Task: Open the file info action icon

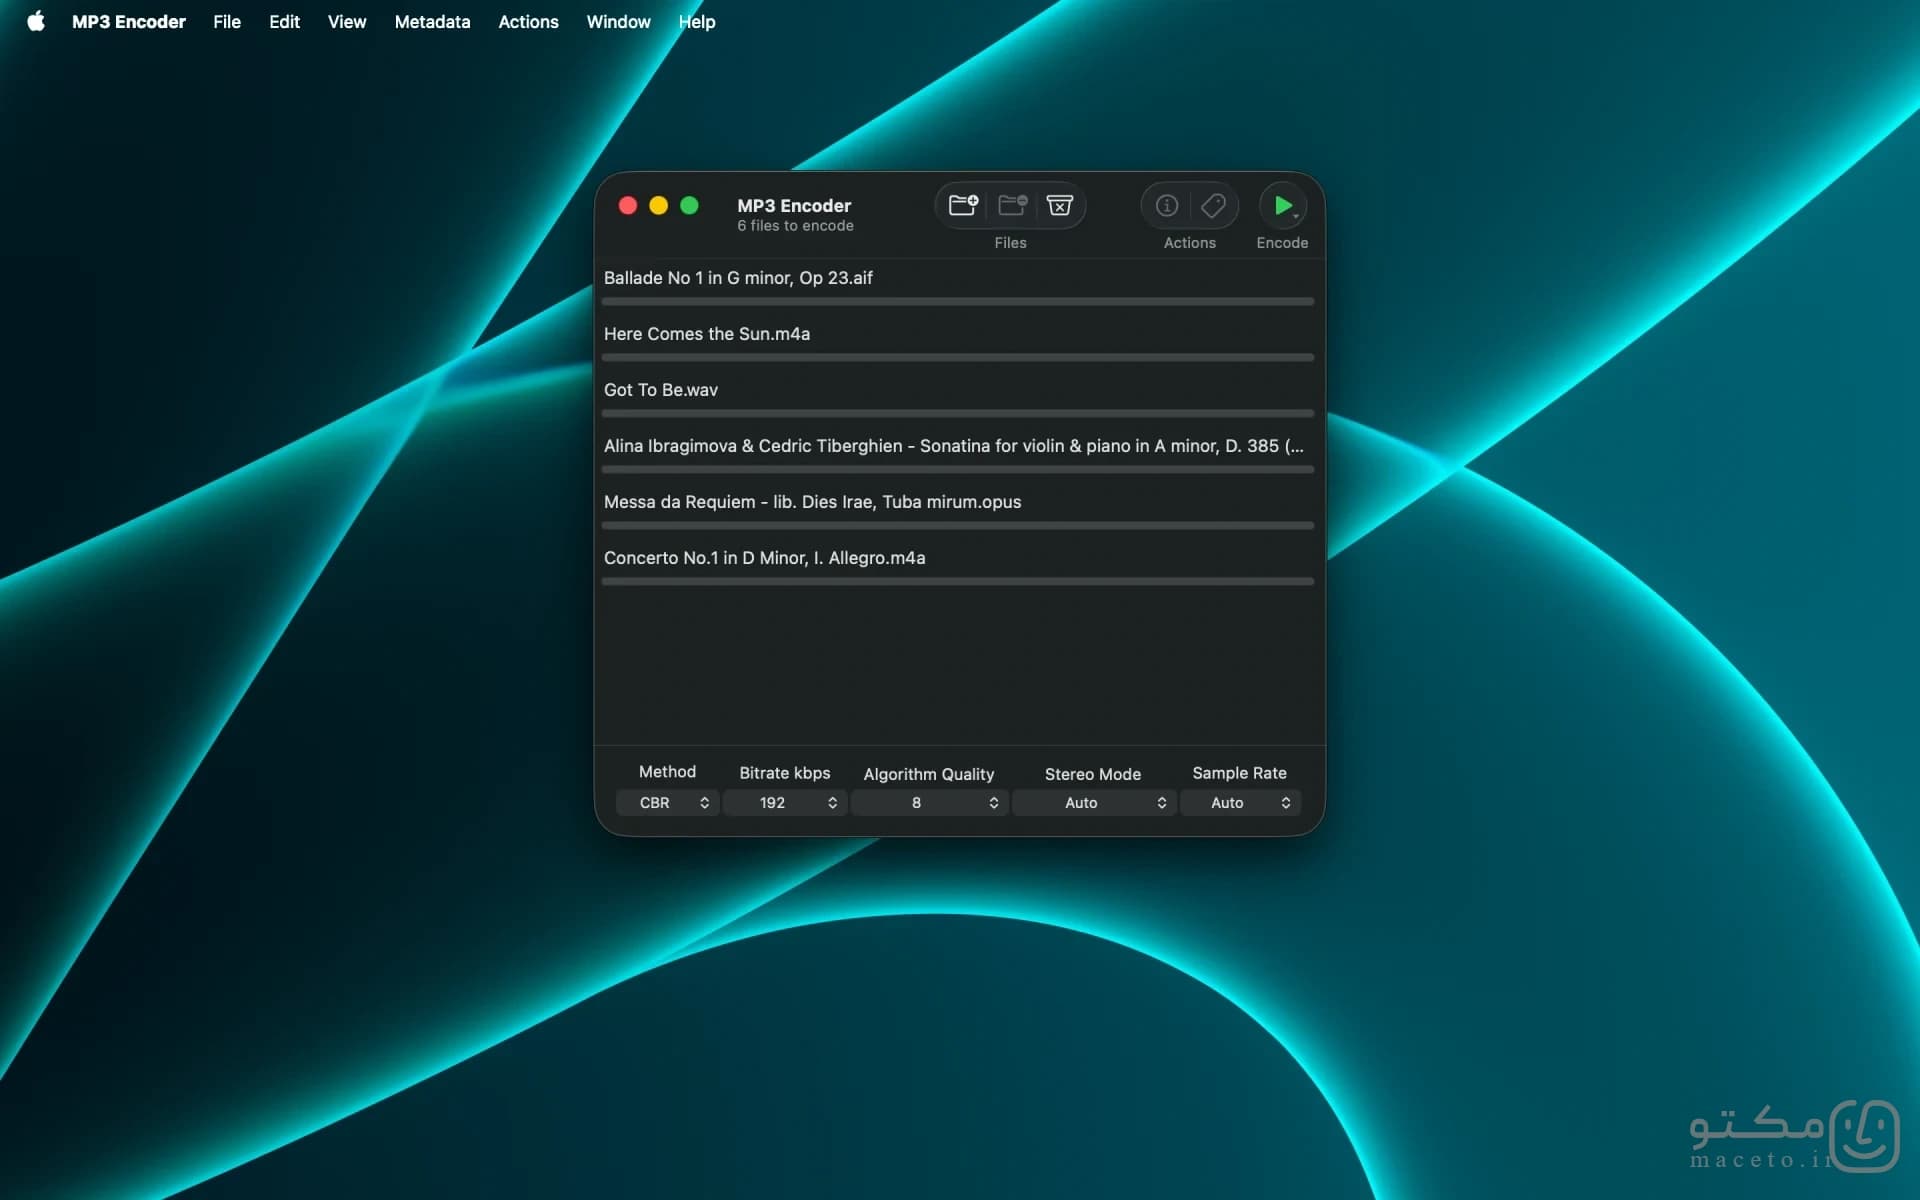Action: pos(1166,205)
